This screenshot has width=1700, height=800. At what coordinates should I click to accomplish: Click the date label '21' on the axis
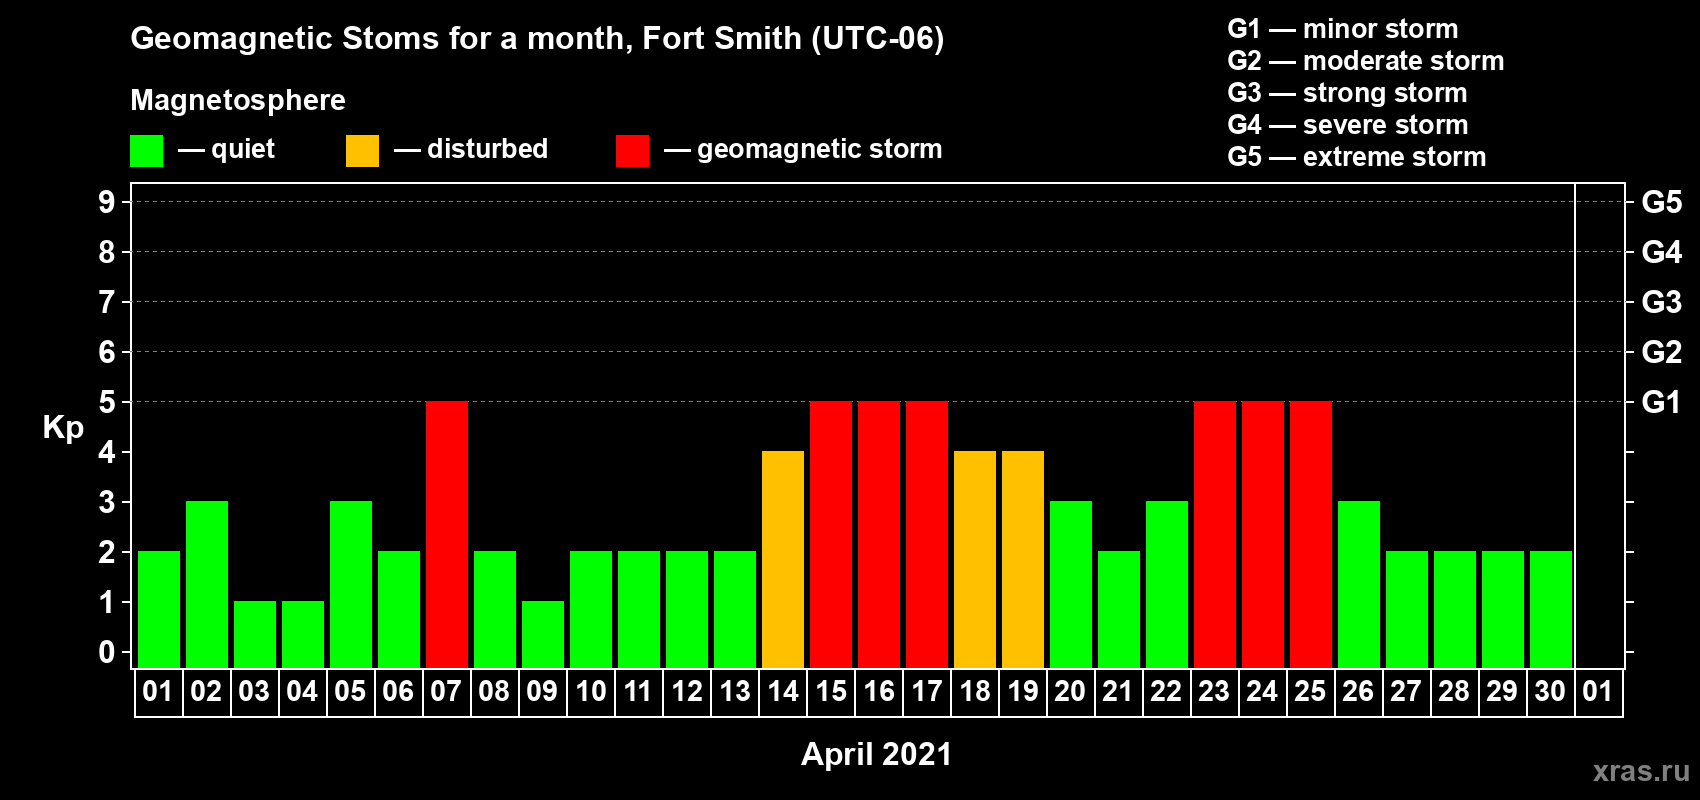pos(1119,692)
